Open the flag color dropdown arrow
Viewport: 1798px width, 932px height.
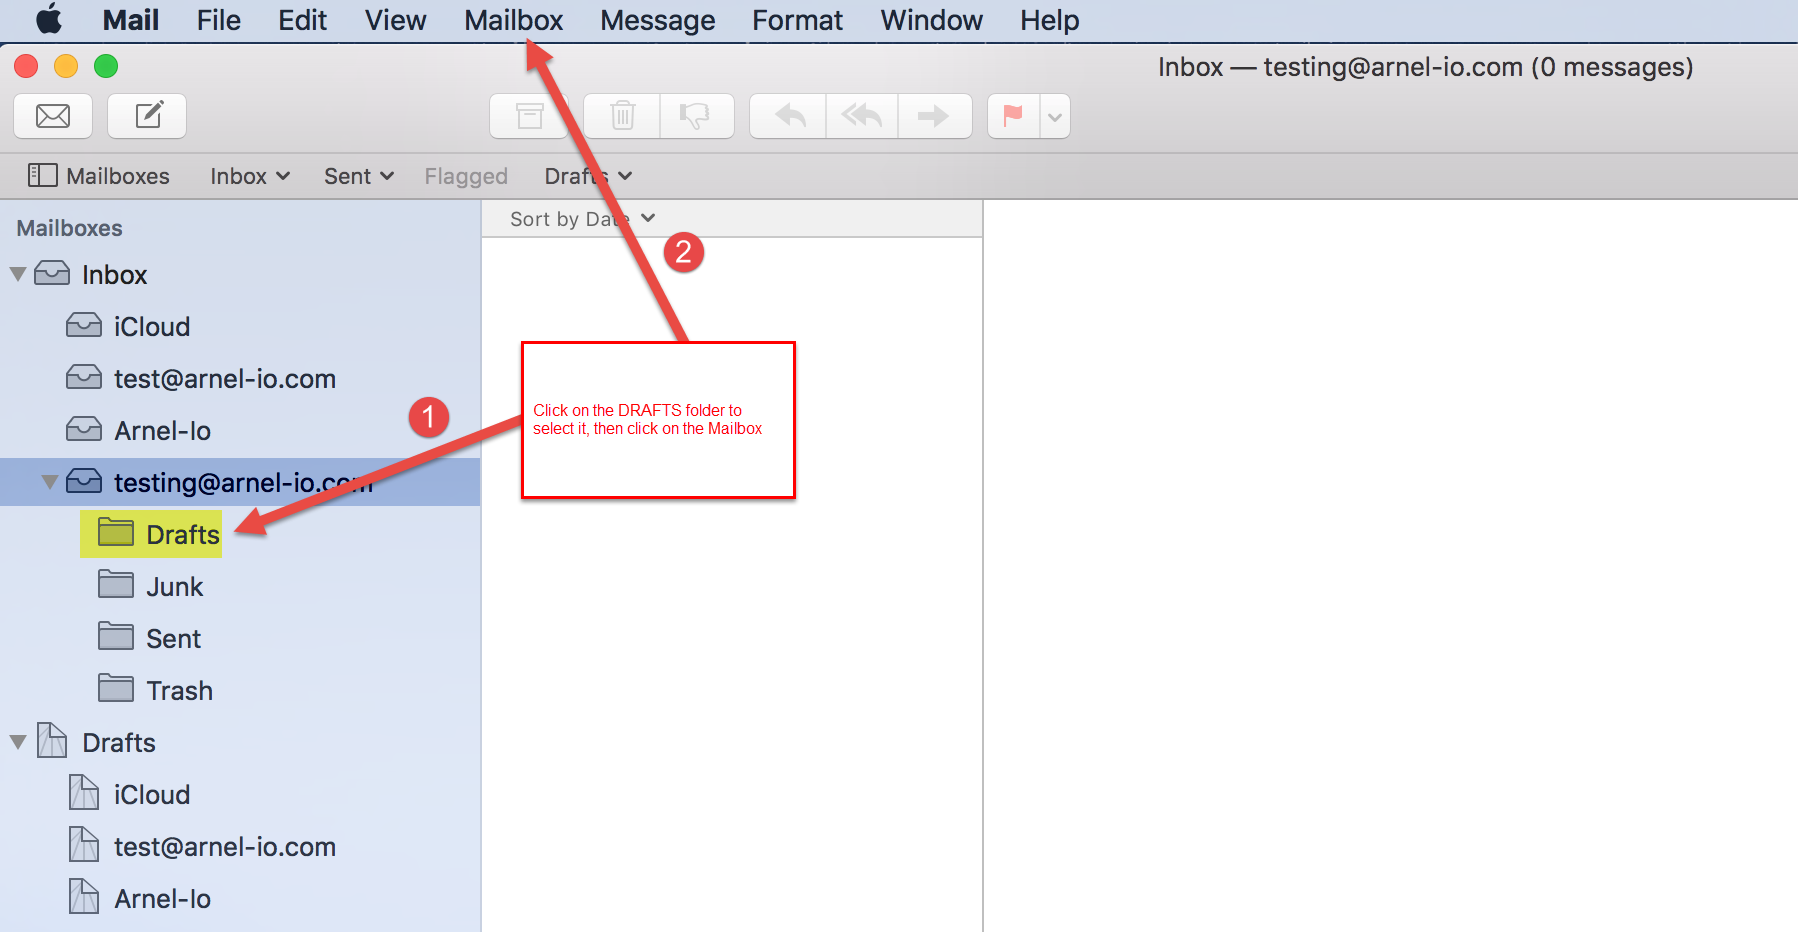[x=1055, y=116]
